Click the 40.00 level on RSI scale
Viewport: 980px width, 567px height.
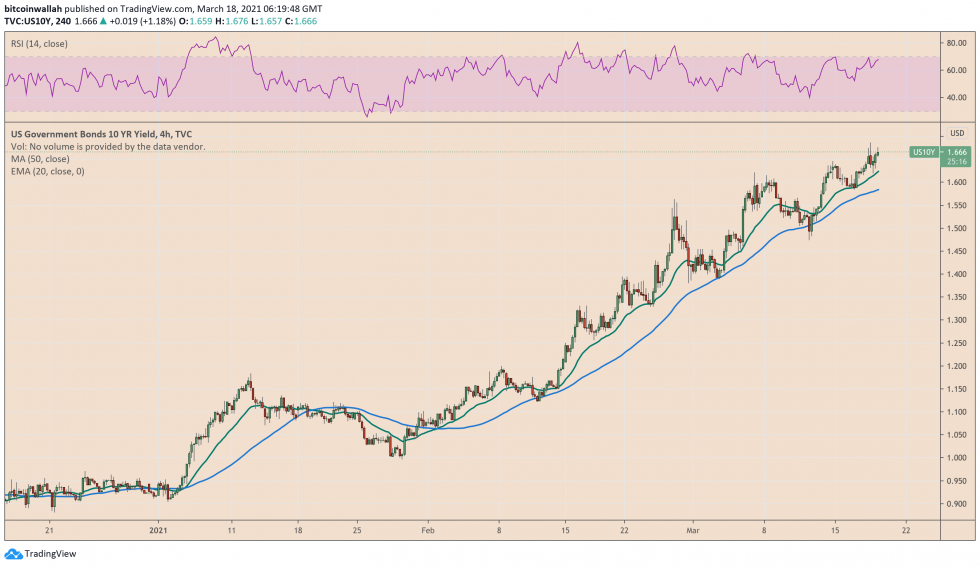pos(956,98)
